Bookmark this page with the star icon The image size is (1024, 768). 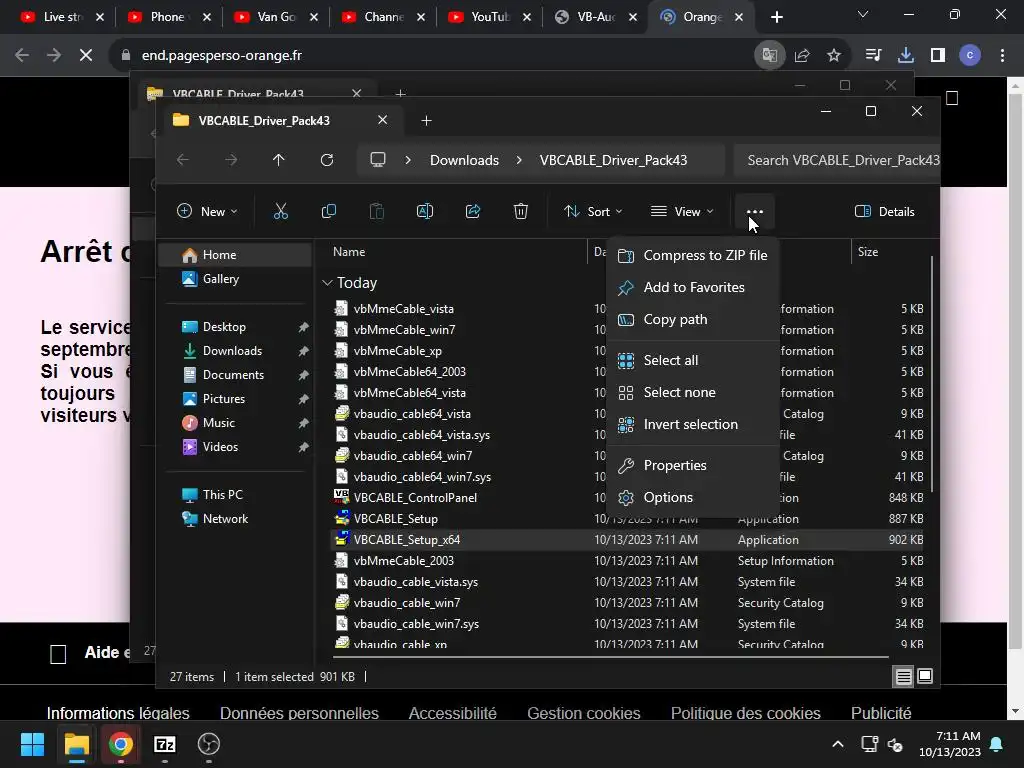coord(833,56)
